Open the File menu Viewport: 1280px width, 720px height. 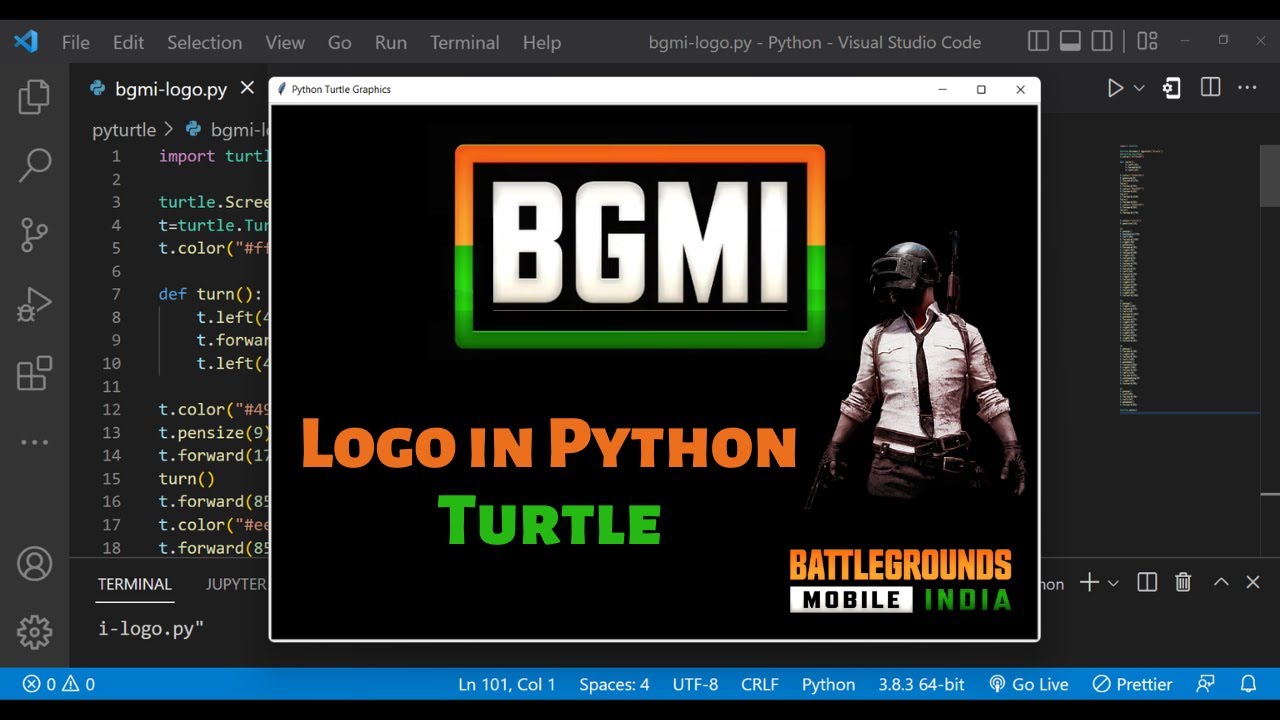pyautogui.click(x=76, y=42)
